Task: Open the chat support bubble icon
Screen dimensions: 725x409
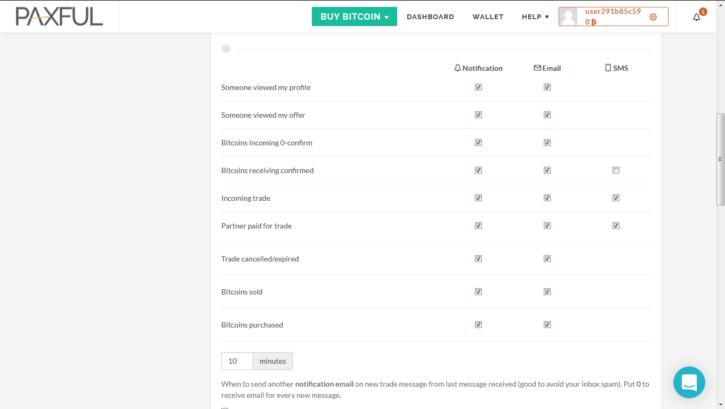Action: tap(689, 382)
